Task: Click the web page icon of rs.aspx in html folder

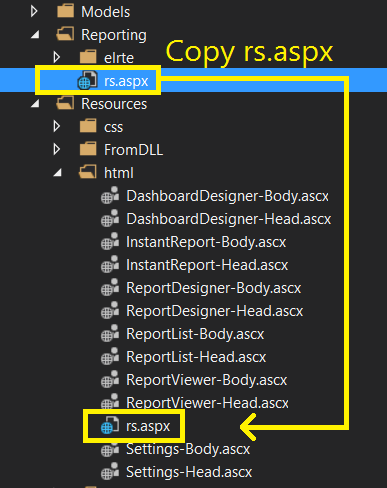Action: pos(110,425)
